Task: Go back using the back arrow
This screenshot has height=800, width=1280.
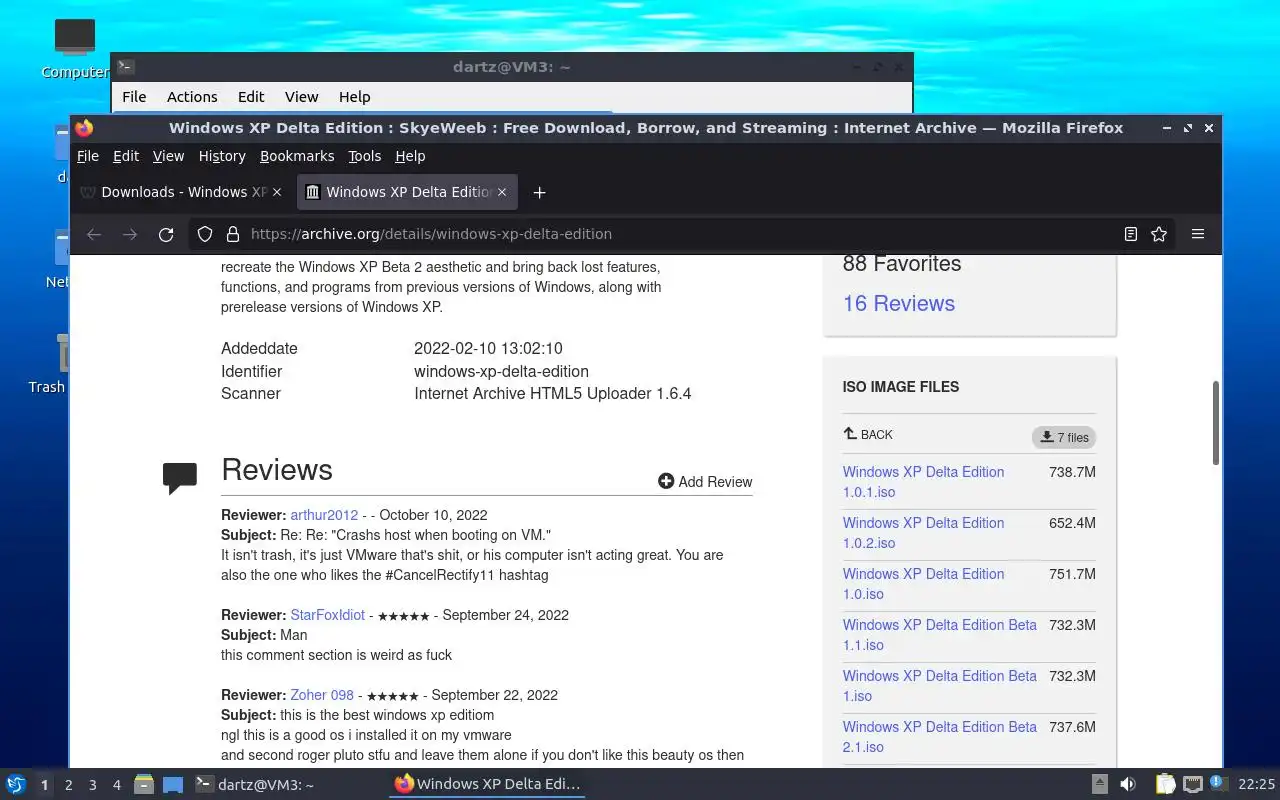Action: (x=94, y=234)
